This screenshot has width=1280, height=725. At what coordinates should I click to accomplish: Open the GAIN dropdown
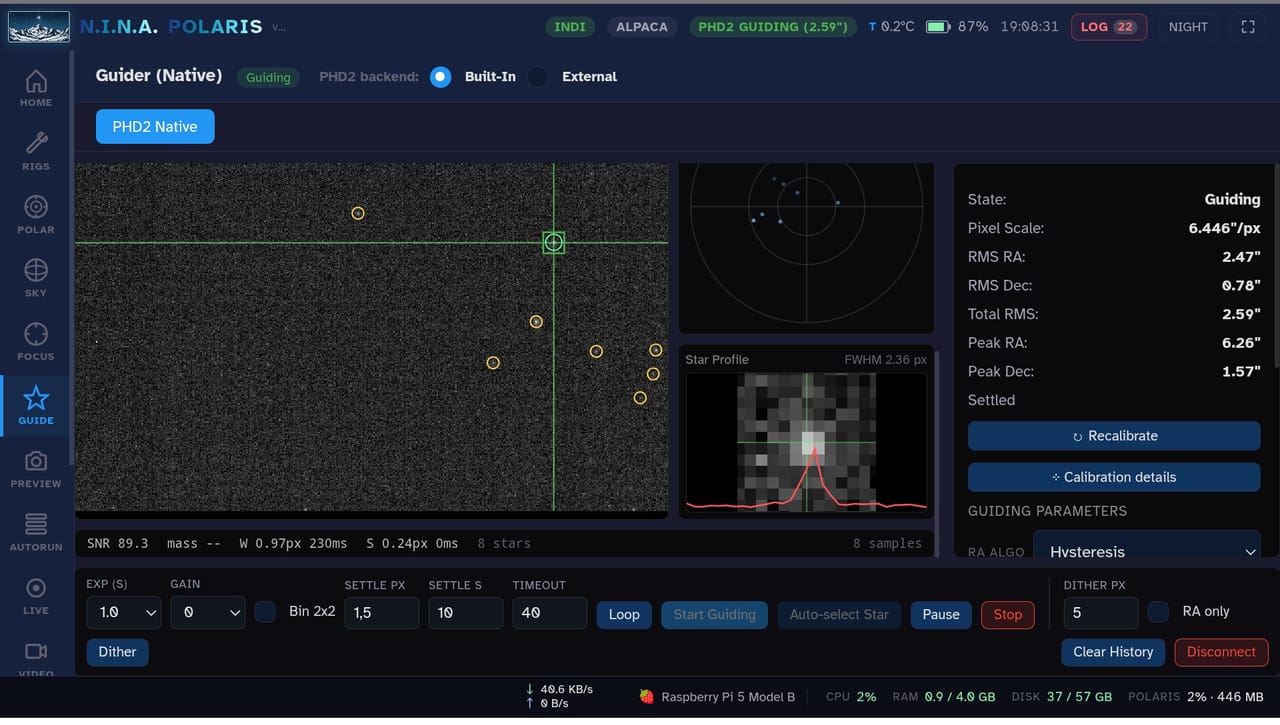[208, 612]
